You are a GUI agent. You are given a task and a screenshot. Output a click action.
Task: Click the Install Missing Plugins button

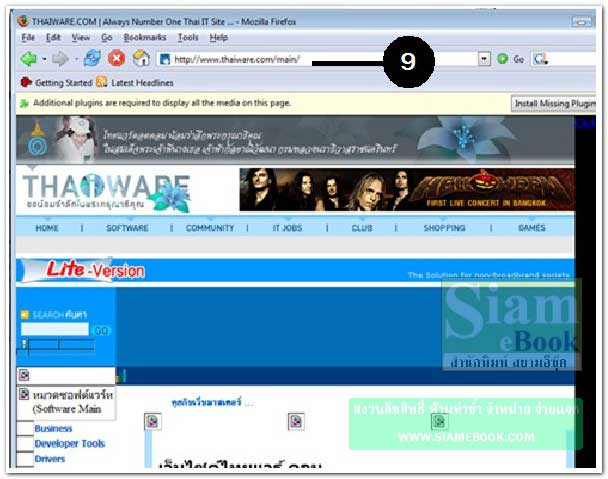tap(554, 104)
